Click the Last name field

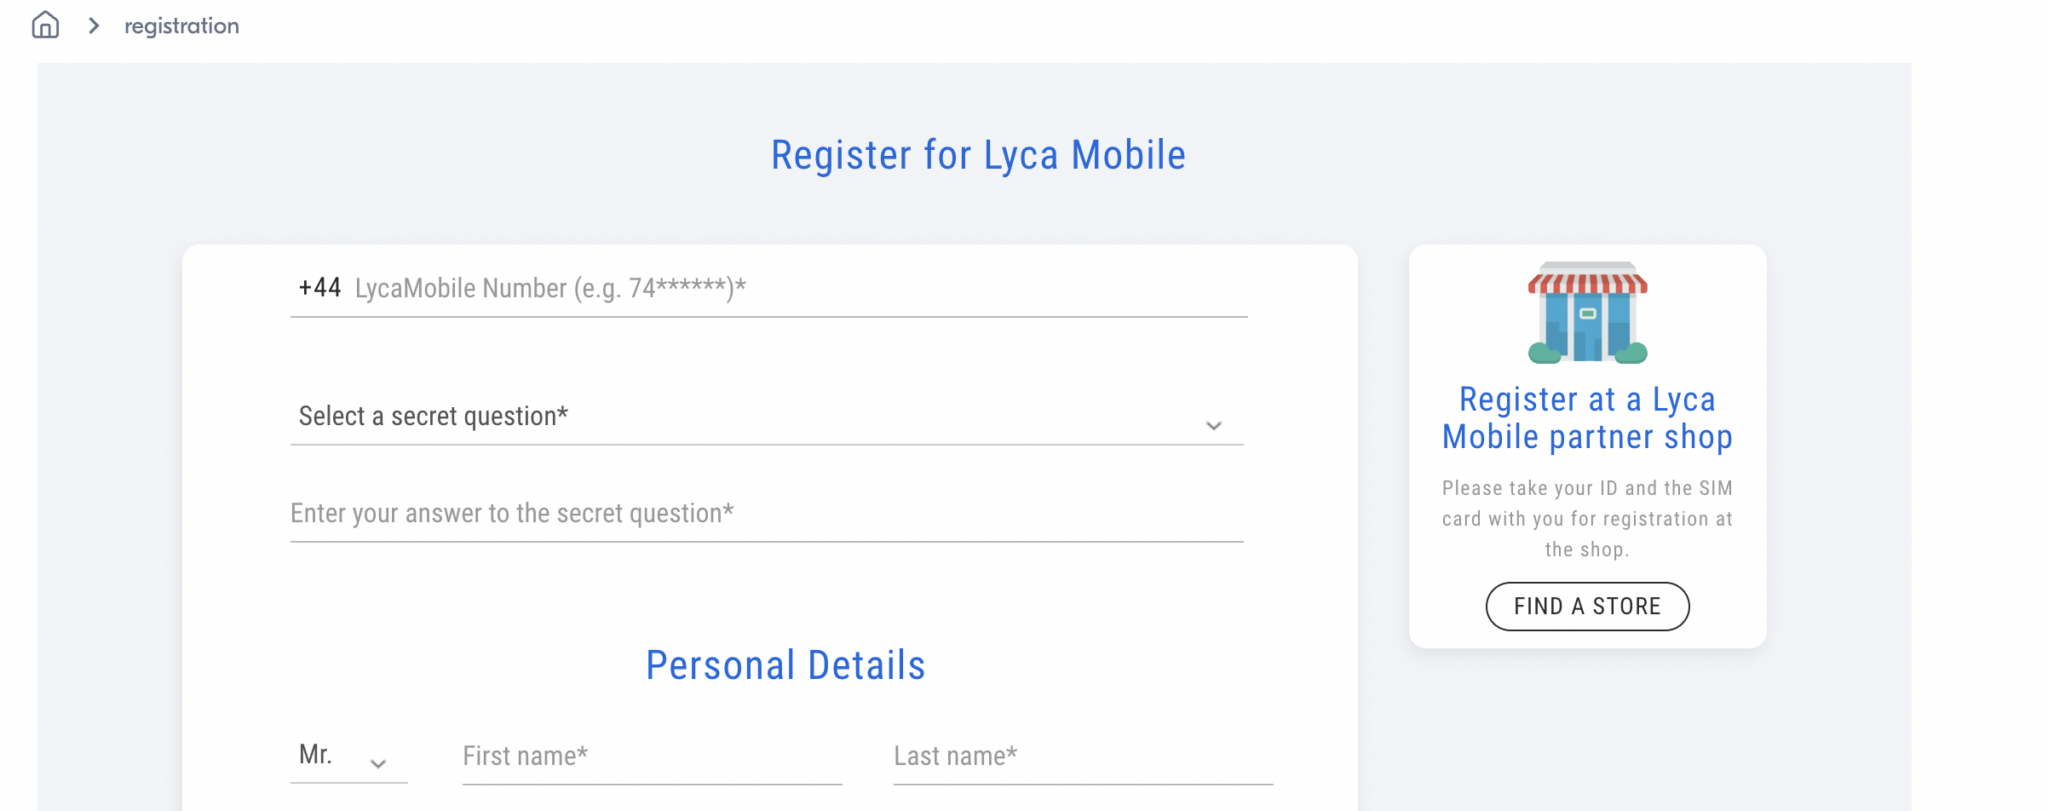click(x=1080, y=757)
